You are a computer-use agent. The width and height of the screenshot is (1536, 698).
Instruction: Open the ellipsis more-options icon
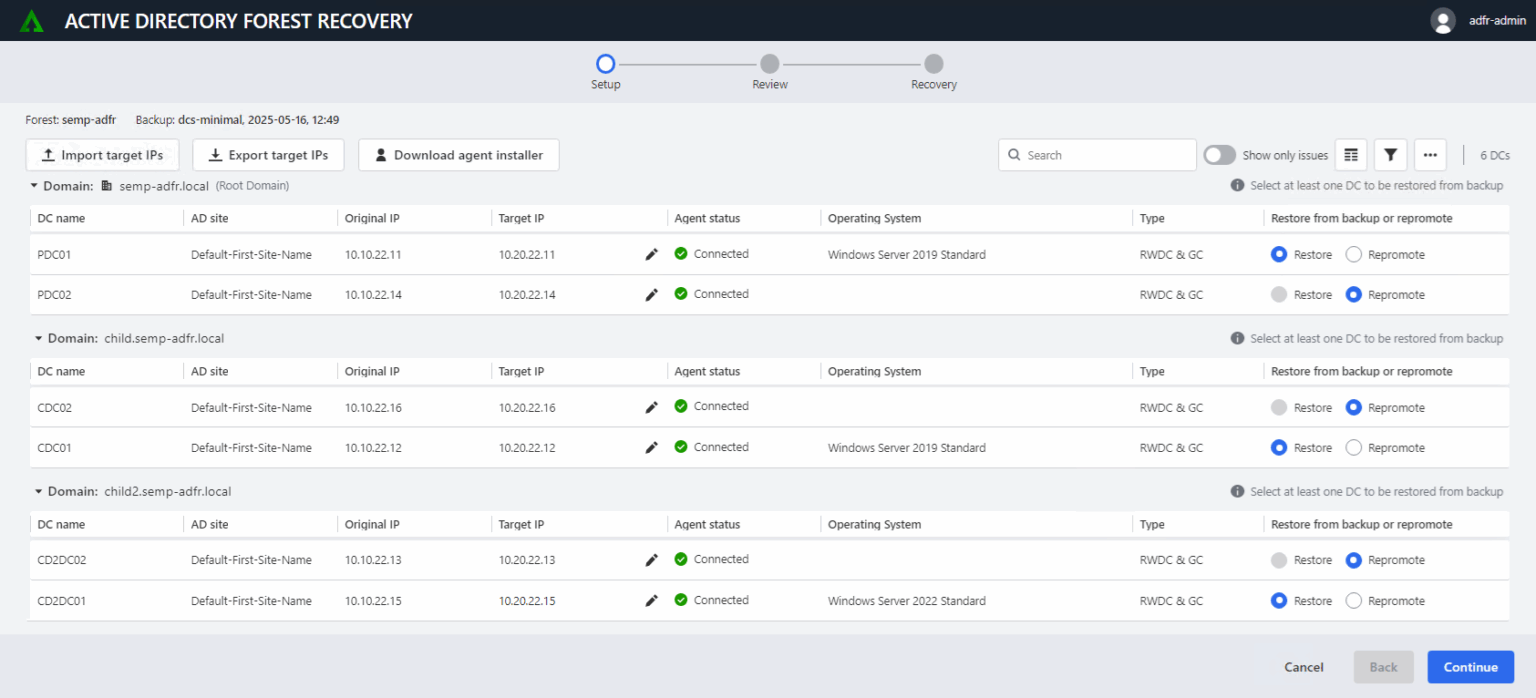tap(1430, 155)
